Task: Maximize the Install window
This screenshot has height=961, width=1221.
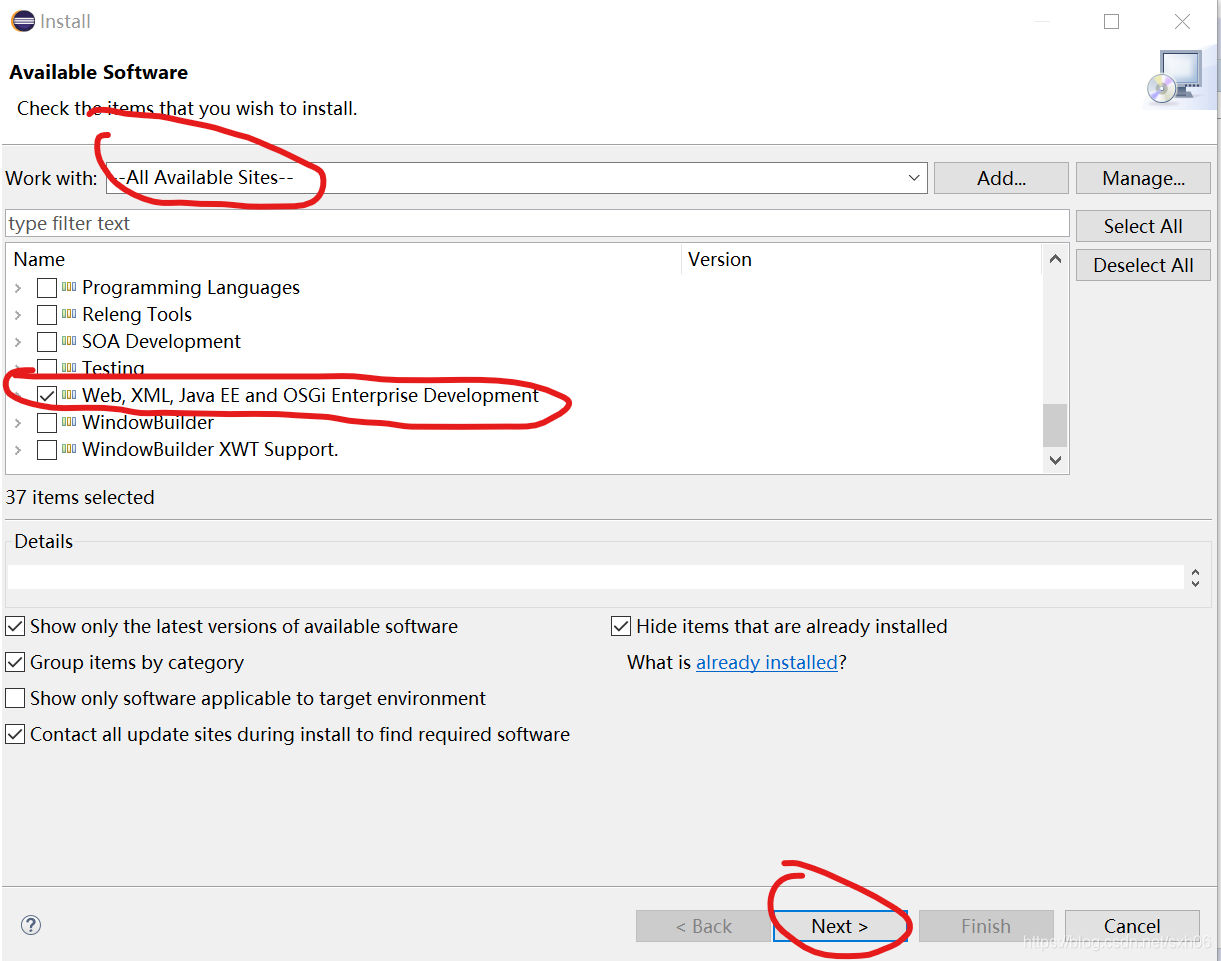Action: tap(1111, 21)
